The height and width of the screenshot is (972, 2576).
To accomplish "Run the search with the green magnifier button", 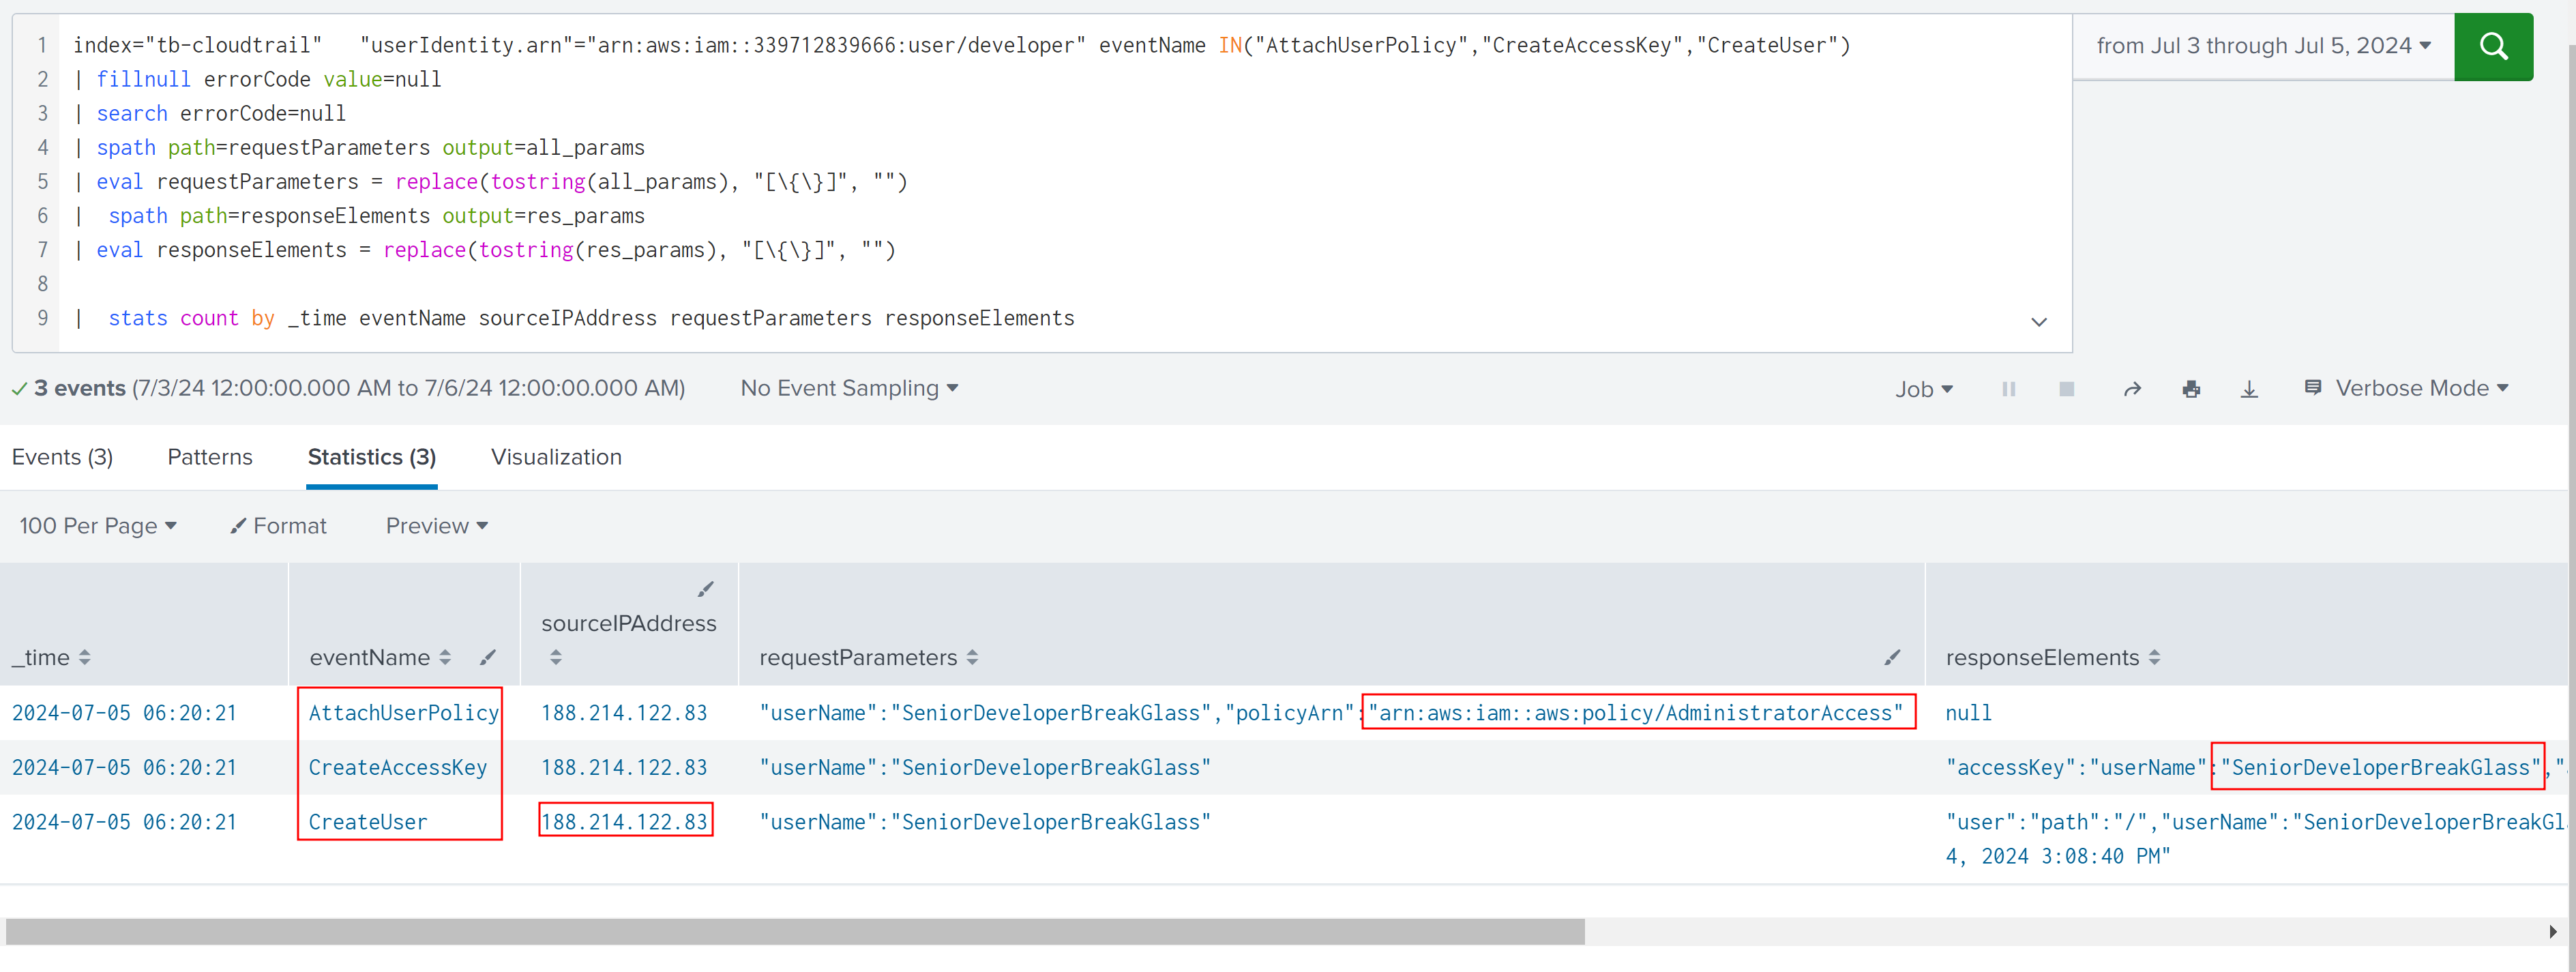I will pyautogui.click(x=2492, y=46).
